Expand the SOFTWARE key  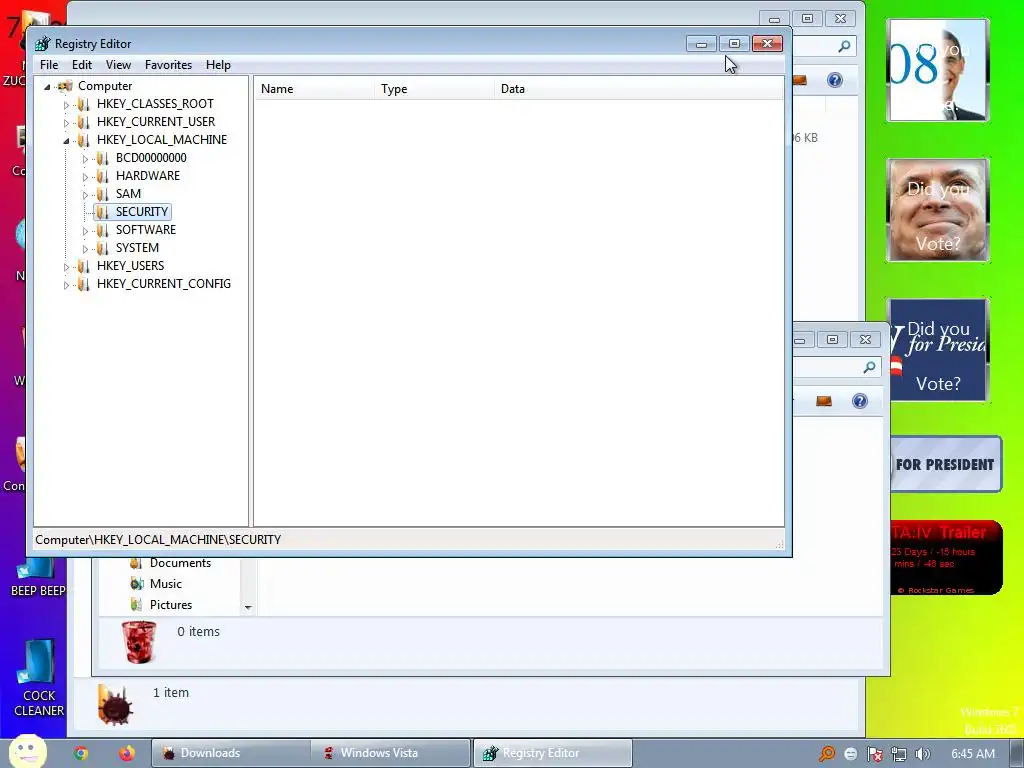[x=85, y=231]
